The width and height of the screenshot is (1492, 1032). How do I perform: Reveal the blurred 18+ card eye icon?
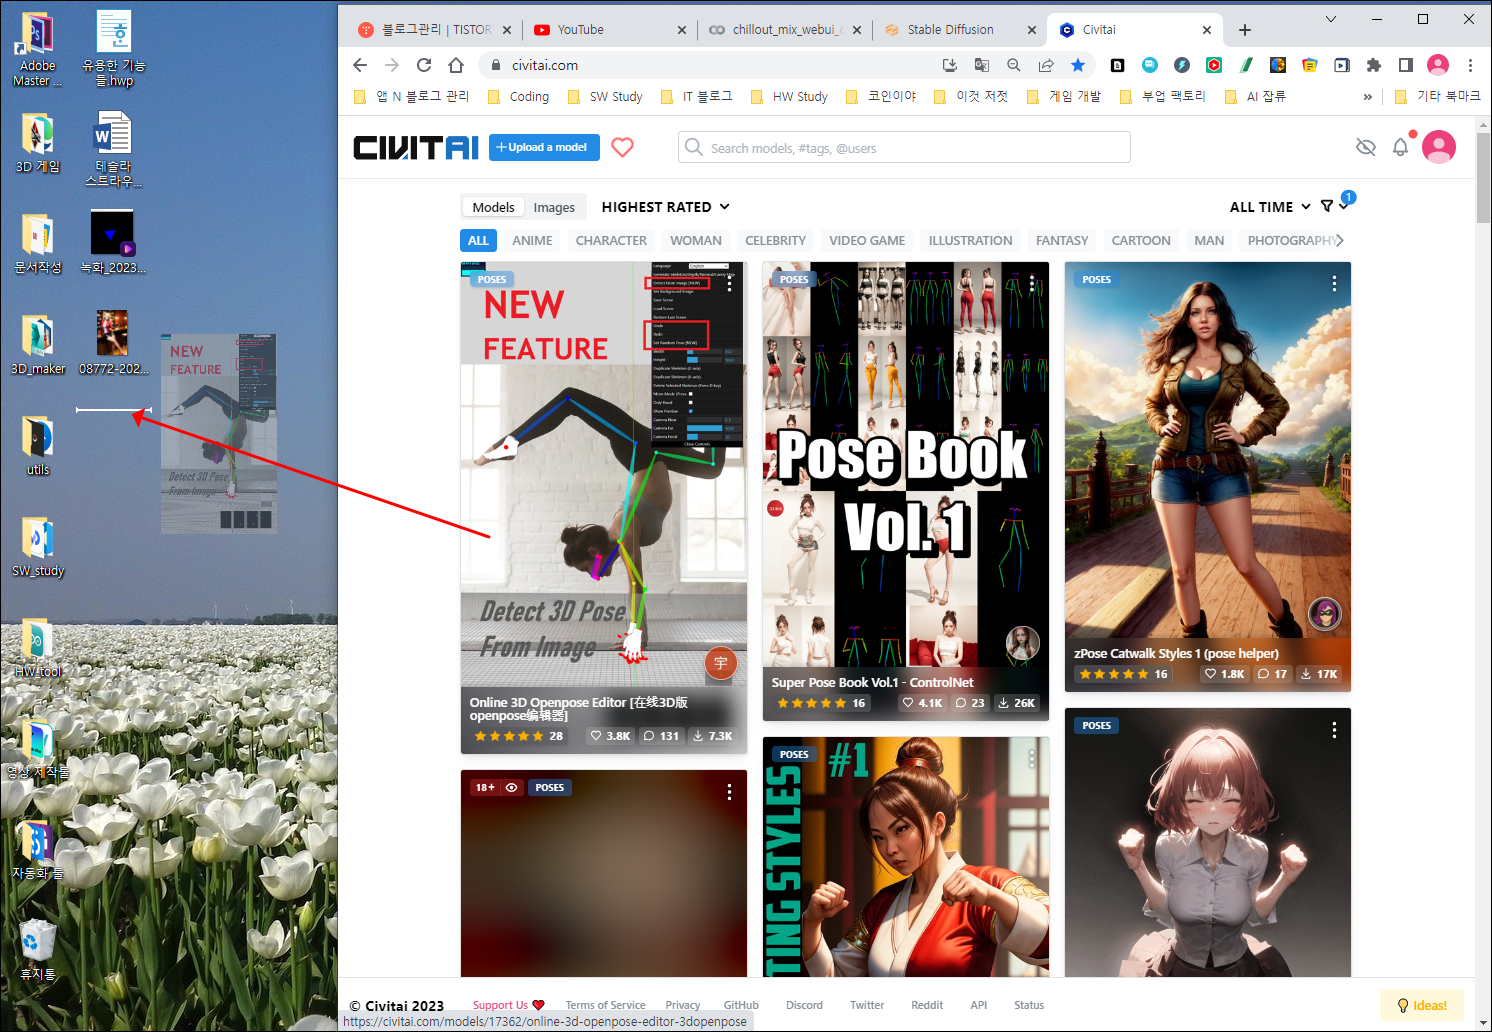click(x=511, y=788)
